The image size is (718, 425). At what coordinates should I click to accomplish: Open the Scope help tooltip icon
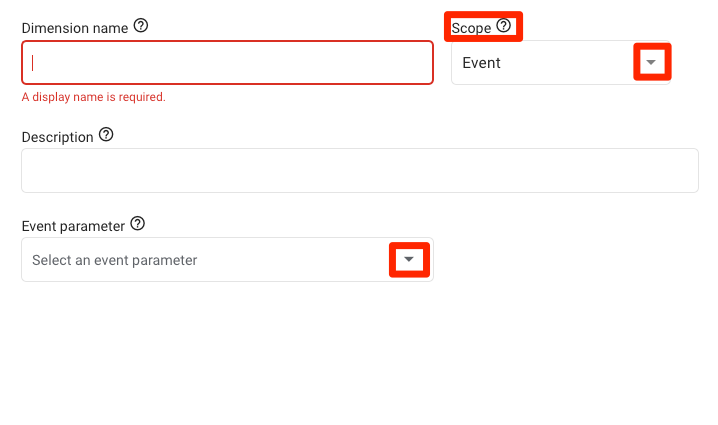pos(503,27)
